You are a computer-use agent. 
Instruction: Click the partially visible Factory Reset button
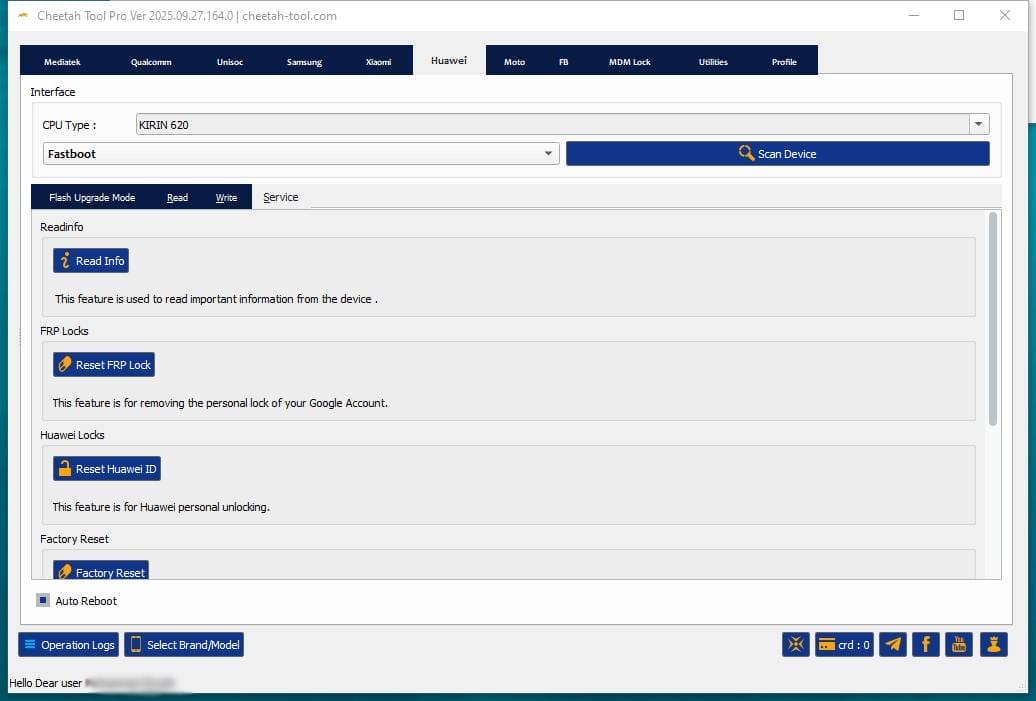tap(101, 571)
